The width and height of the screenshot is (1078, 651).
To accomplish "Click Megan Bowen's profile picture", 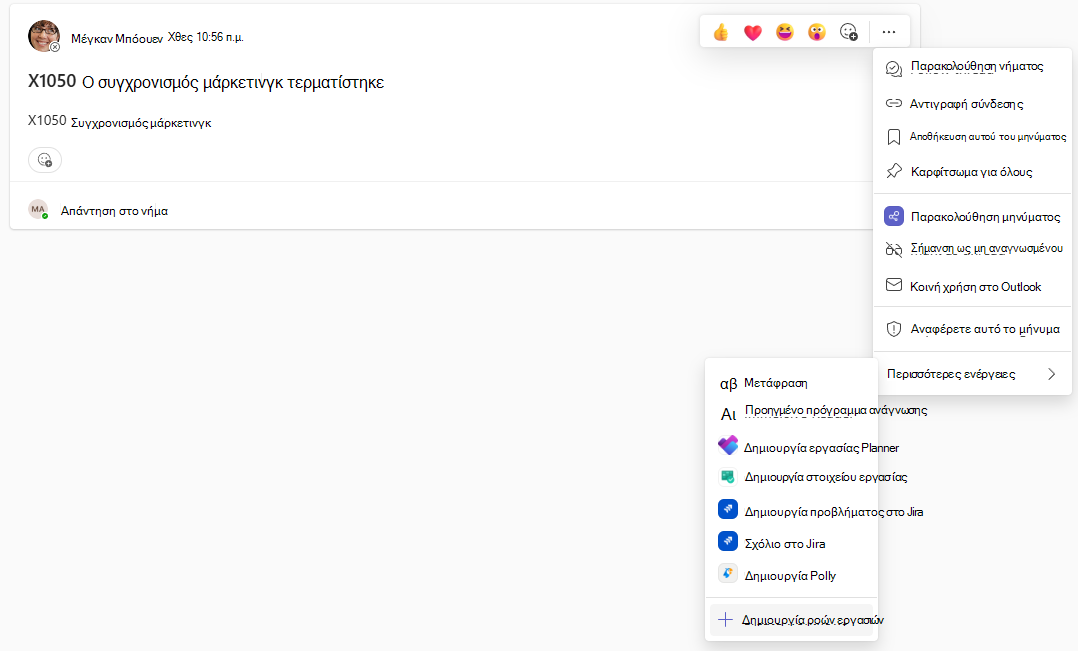I will point(43,36).
